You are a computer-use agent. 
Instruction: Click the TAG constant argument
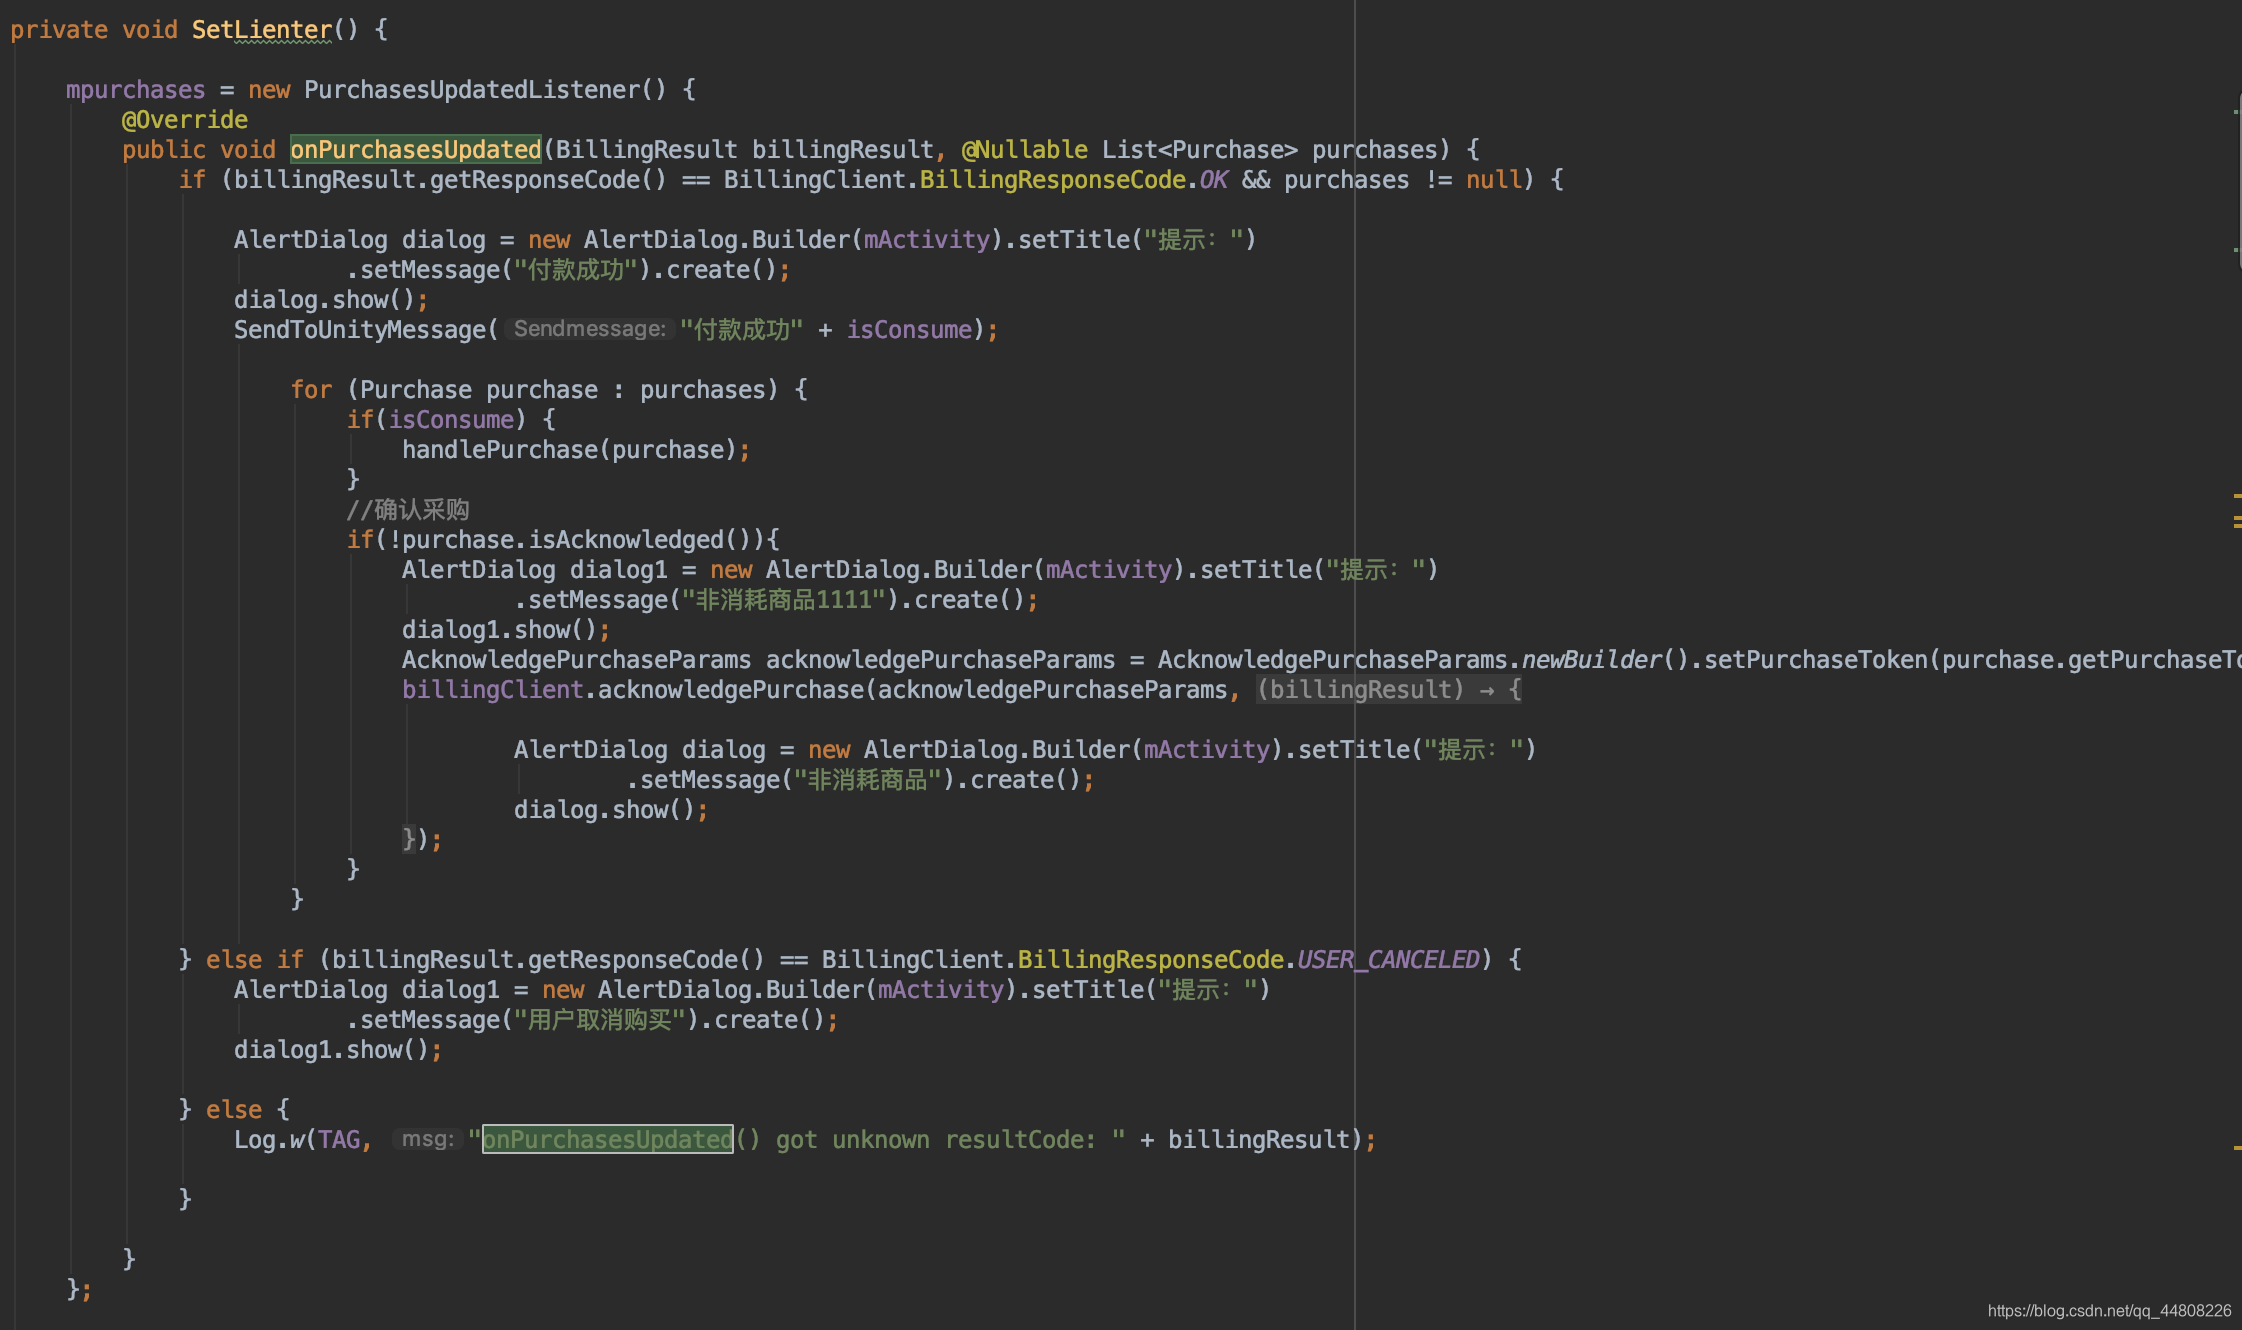(x=339, y=1140)
